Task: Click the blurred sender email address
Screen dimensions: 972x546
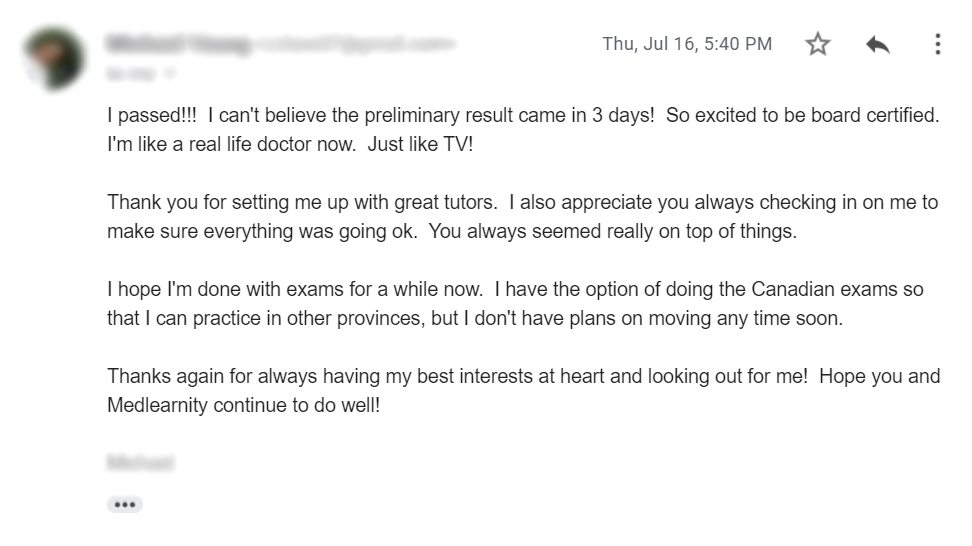Action: (355, 44)
